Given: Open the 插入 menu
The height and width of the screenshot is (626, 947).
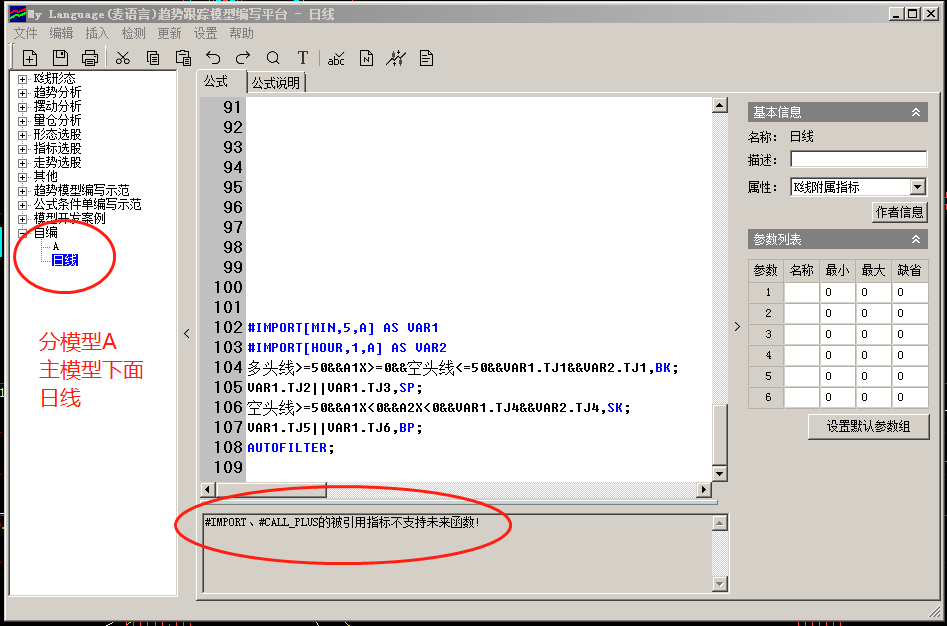Looking at the screenshot, I should click(97, 33).
